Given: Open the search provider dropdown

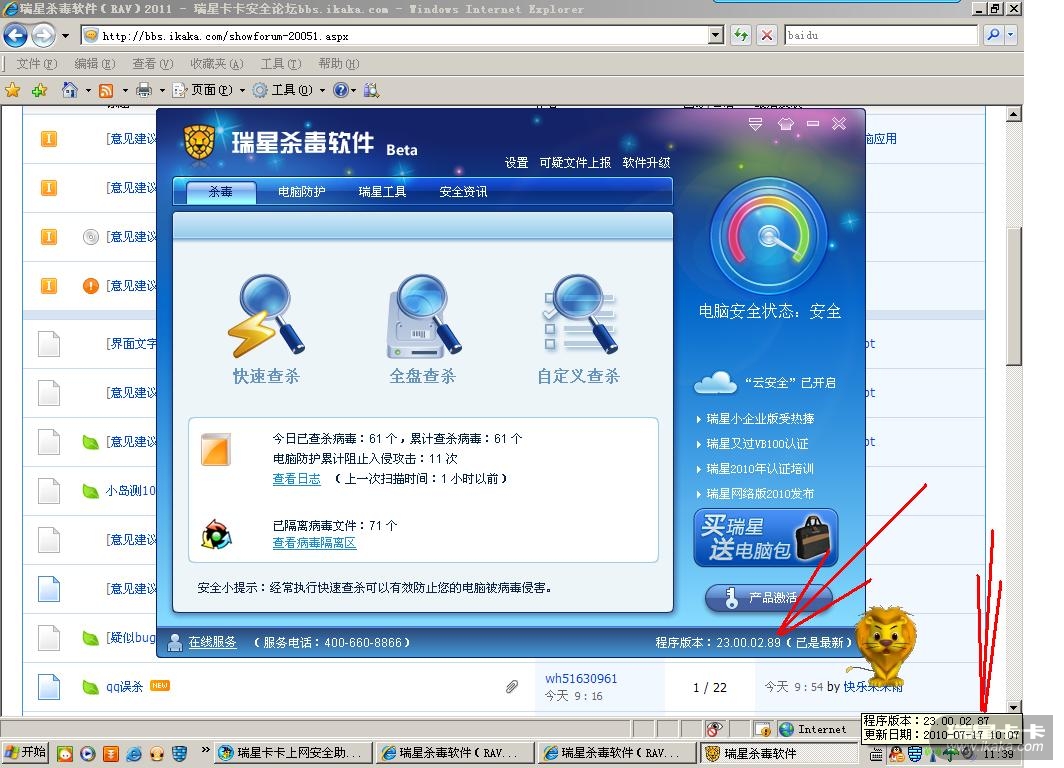Looking at the screenshot, I should (x=1010, y=35).
